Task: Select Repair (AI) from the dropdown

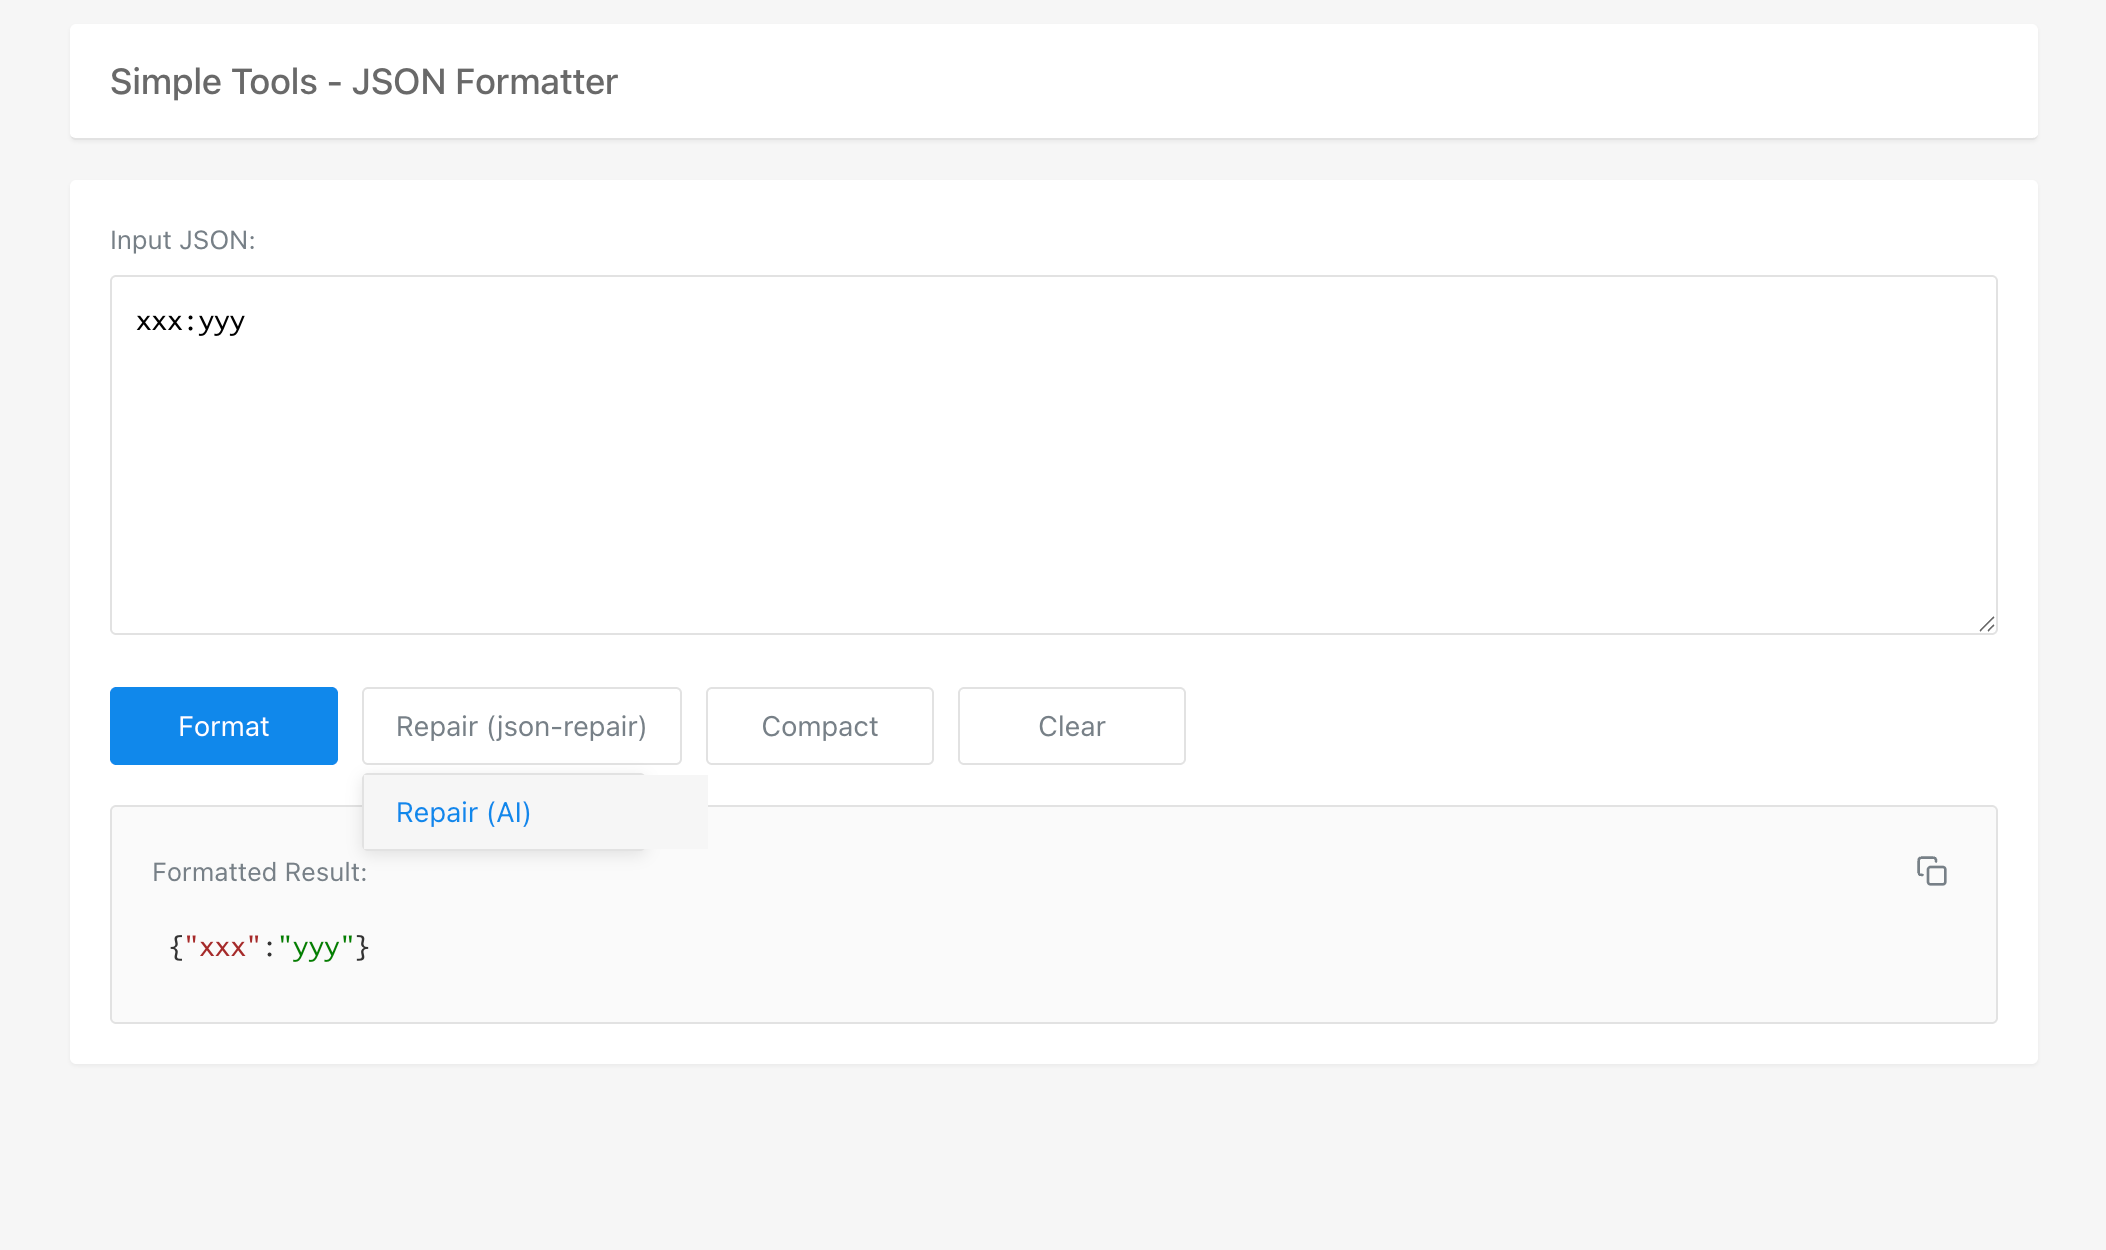Action: click(463, 812)
